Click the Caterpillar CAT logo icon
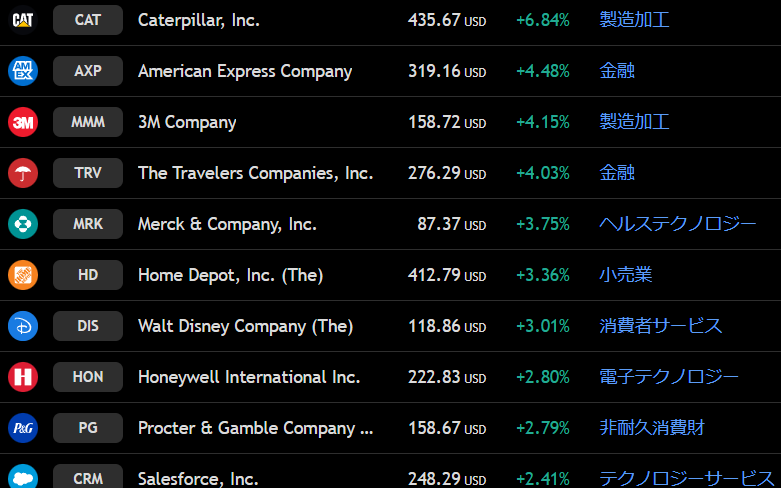 23,20
